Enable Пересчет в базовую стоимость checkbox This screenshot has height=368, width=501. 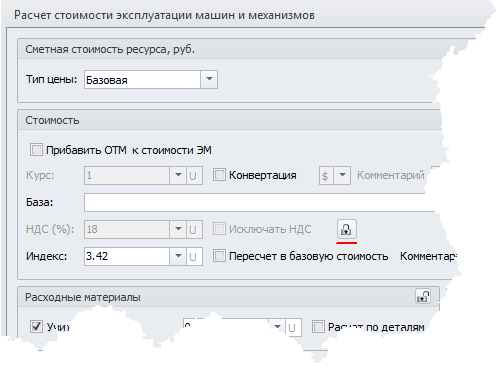tap(219, 256)
